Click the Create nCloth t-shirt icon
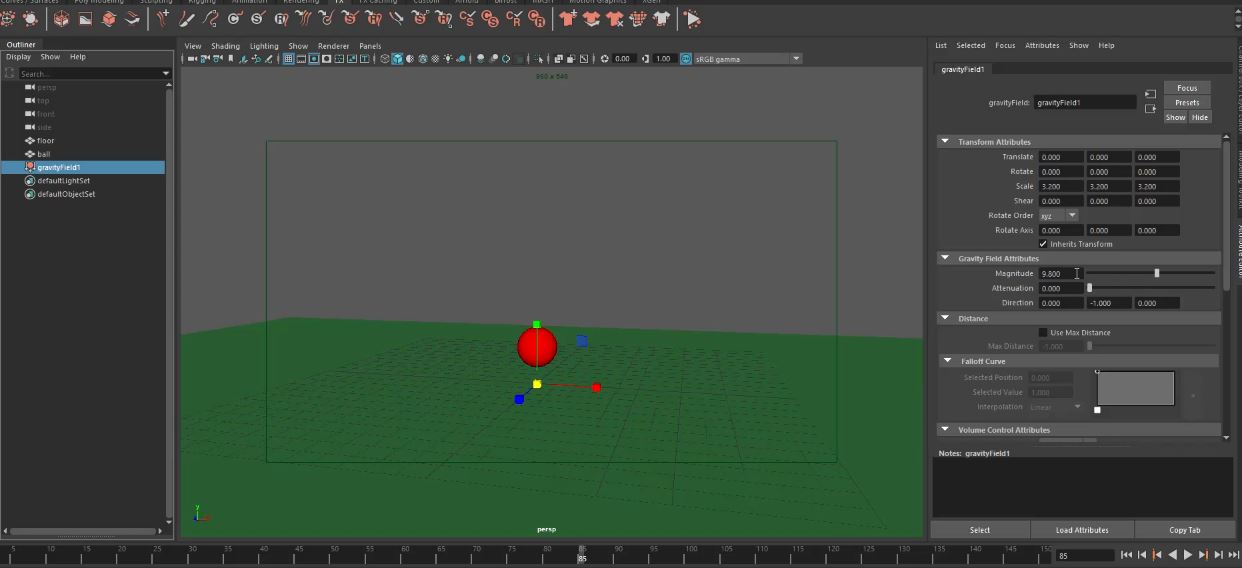 567,18
